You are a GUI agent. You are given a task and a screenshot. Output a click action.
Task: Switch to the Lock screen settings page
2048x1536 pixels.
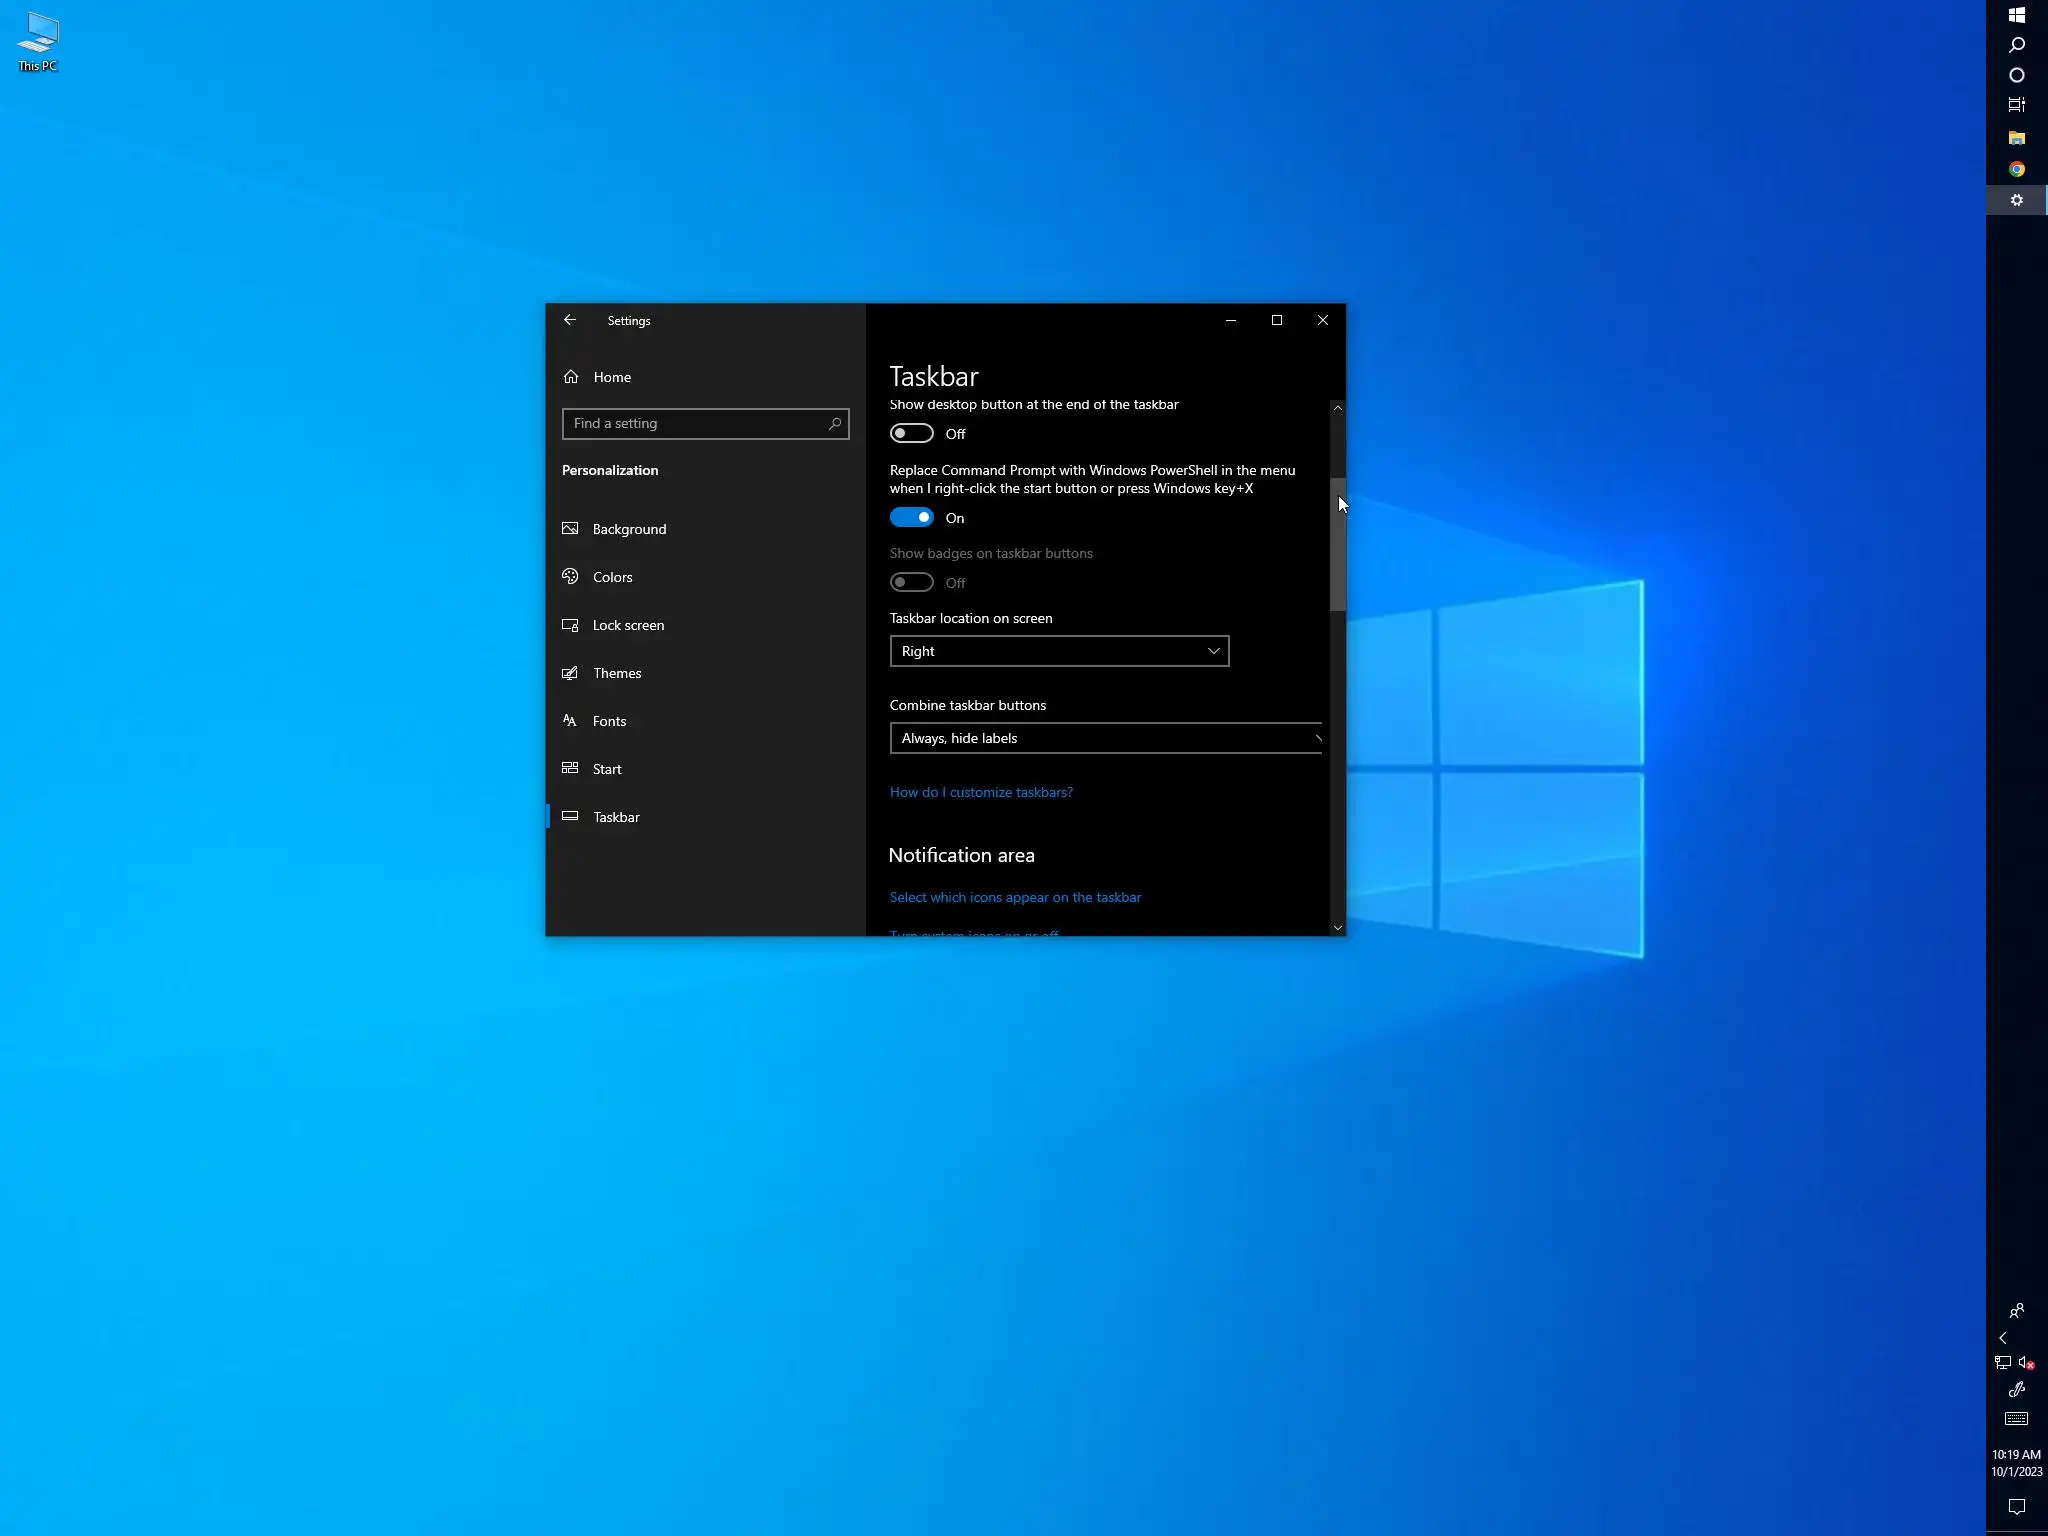pos(628,625)
